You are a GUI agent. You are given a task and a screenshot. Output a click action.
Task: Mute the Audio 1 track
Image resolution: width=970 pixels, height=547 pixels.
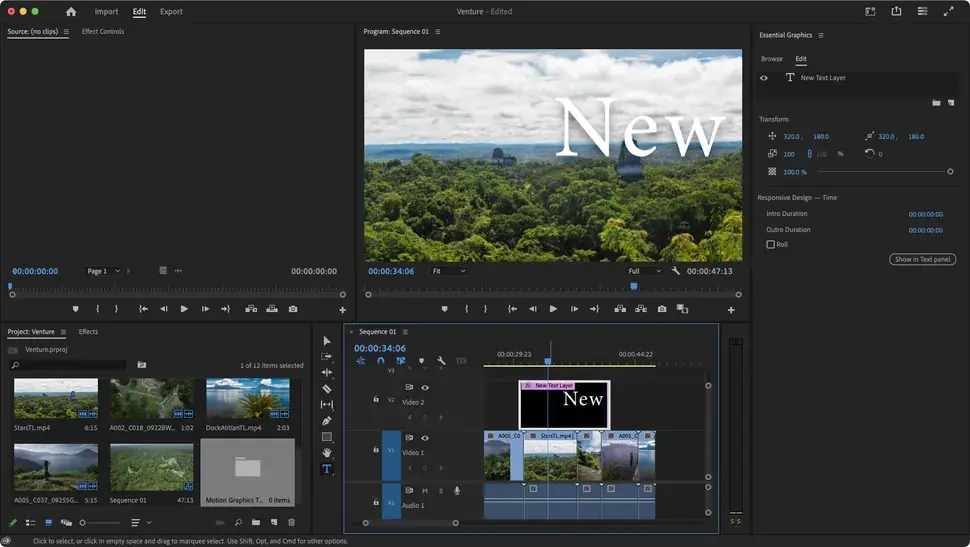[425, 491]
